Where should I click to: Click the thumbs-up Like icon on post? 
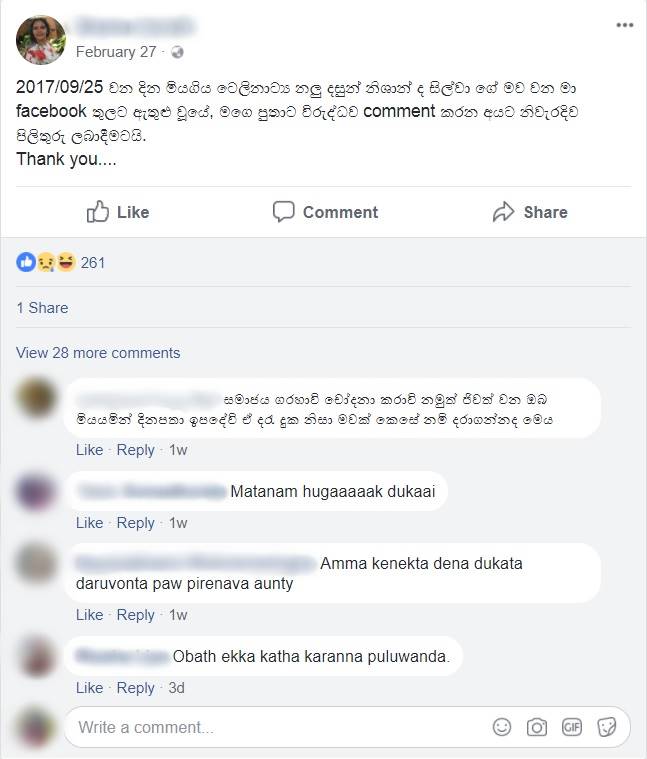click(x=98, y=212)
